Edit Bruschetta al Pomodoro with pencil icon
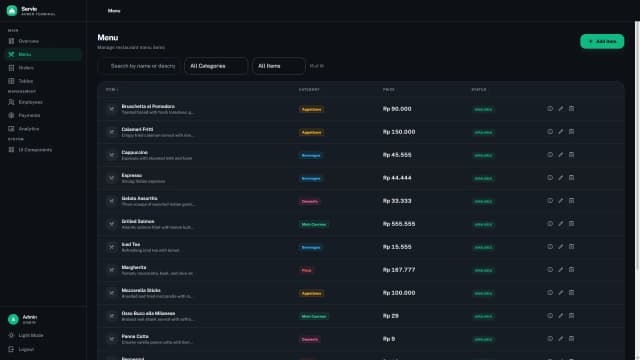This screenshot has width=640, height=360. point(560,109)
